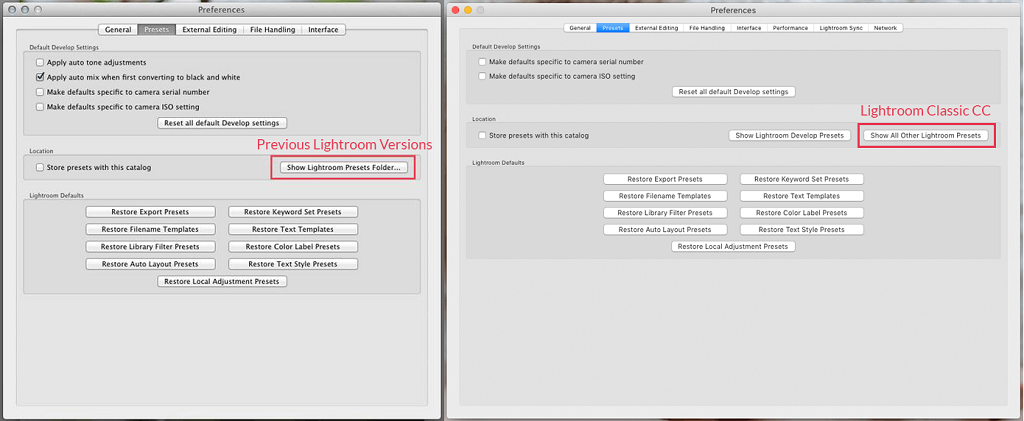This screenshot has width=1024, height=421.
Task: Select Presets tab in right Preferences window
Action: point(613,28)
